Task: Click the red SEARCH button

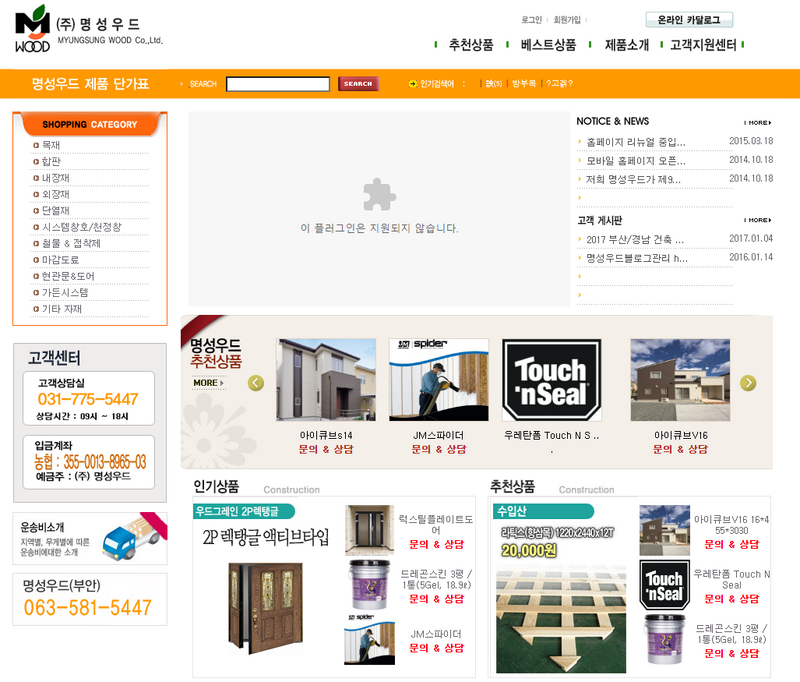Action: click(358, 84)
